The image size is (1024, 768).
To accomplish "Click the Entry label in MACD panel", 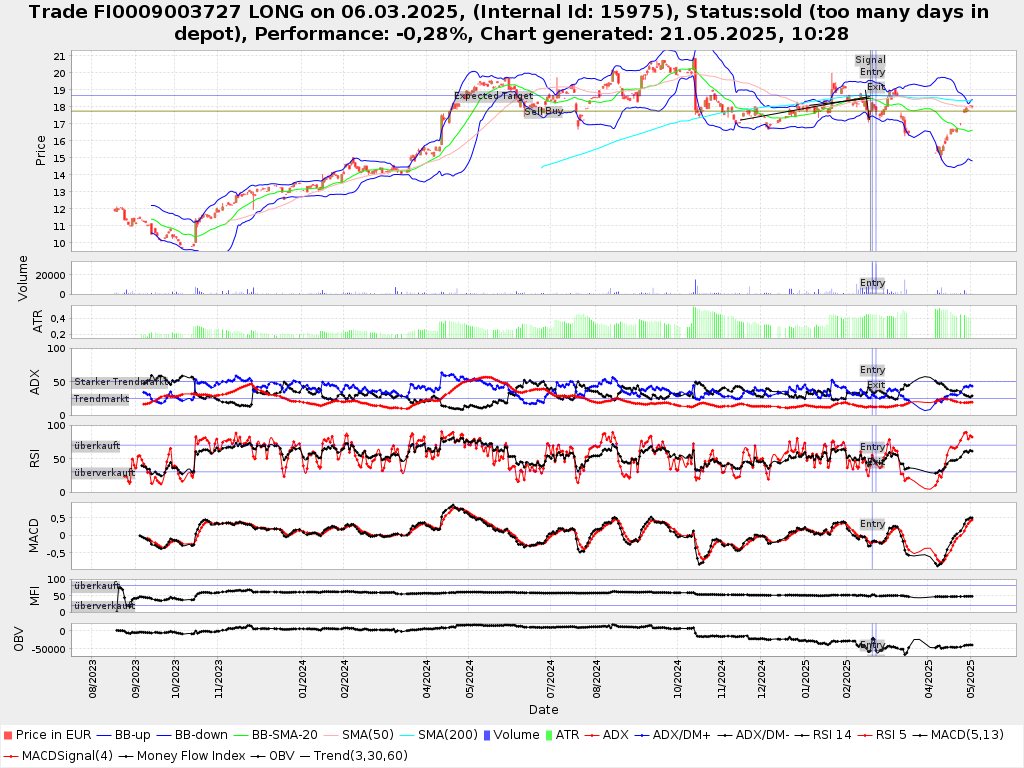I will coord(872,524).
